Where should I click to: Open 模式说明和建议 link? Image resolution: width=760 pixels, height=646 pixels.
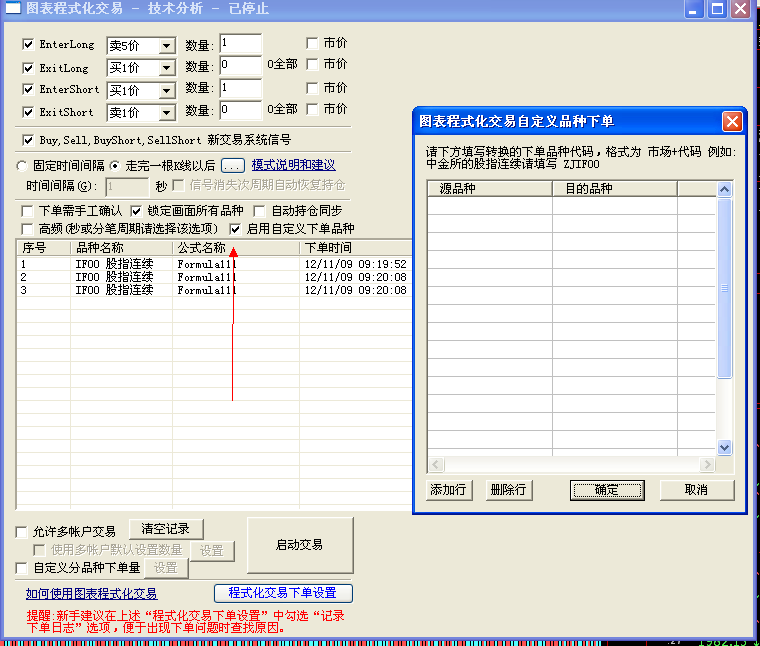click(x=293, y=165)
